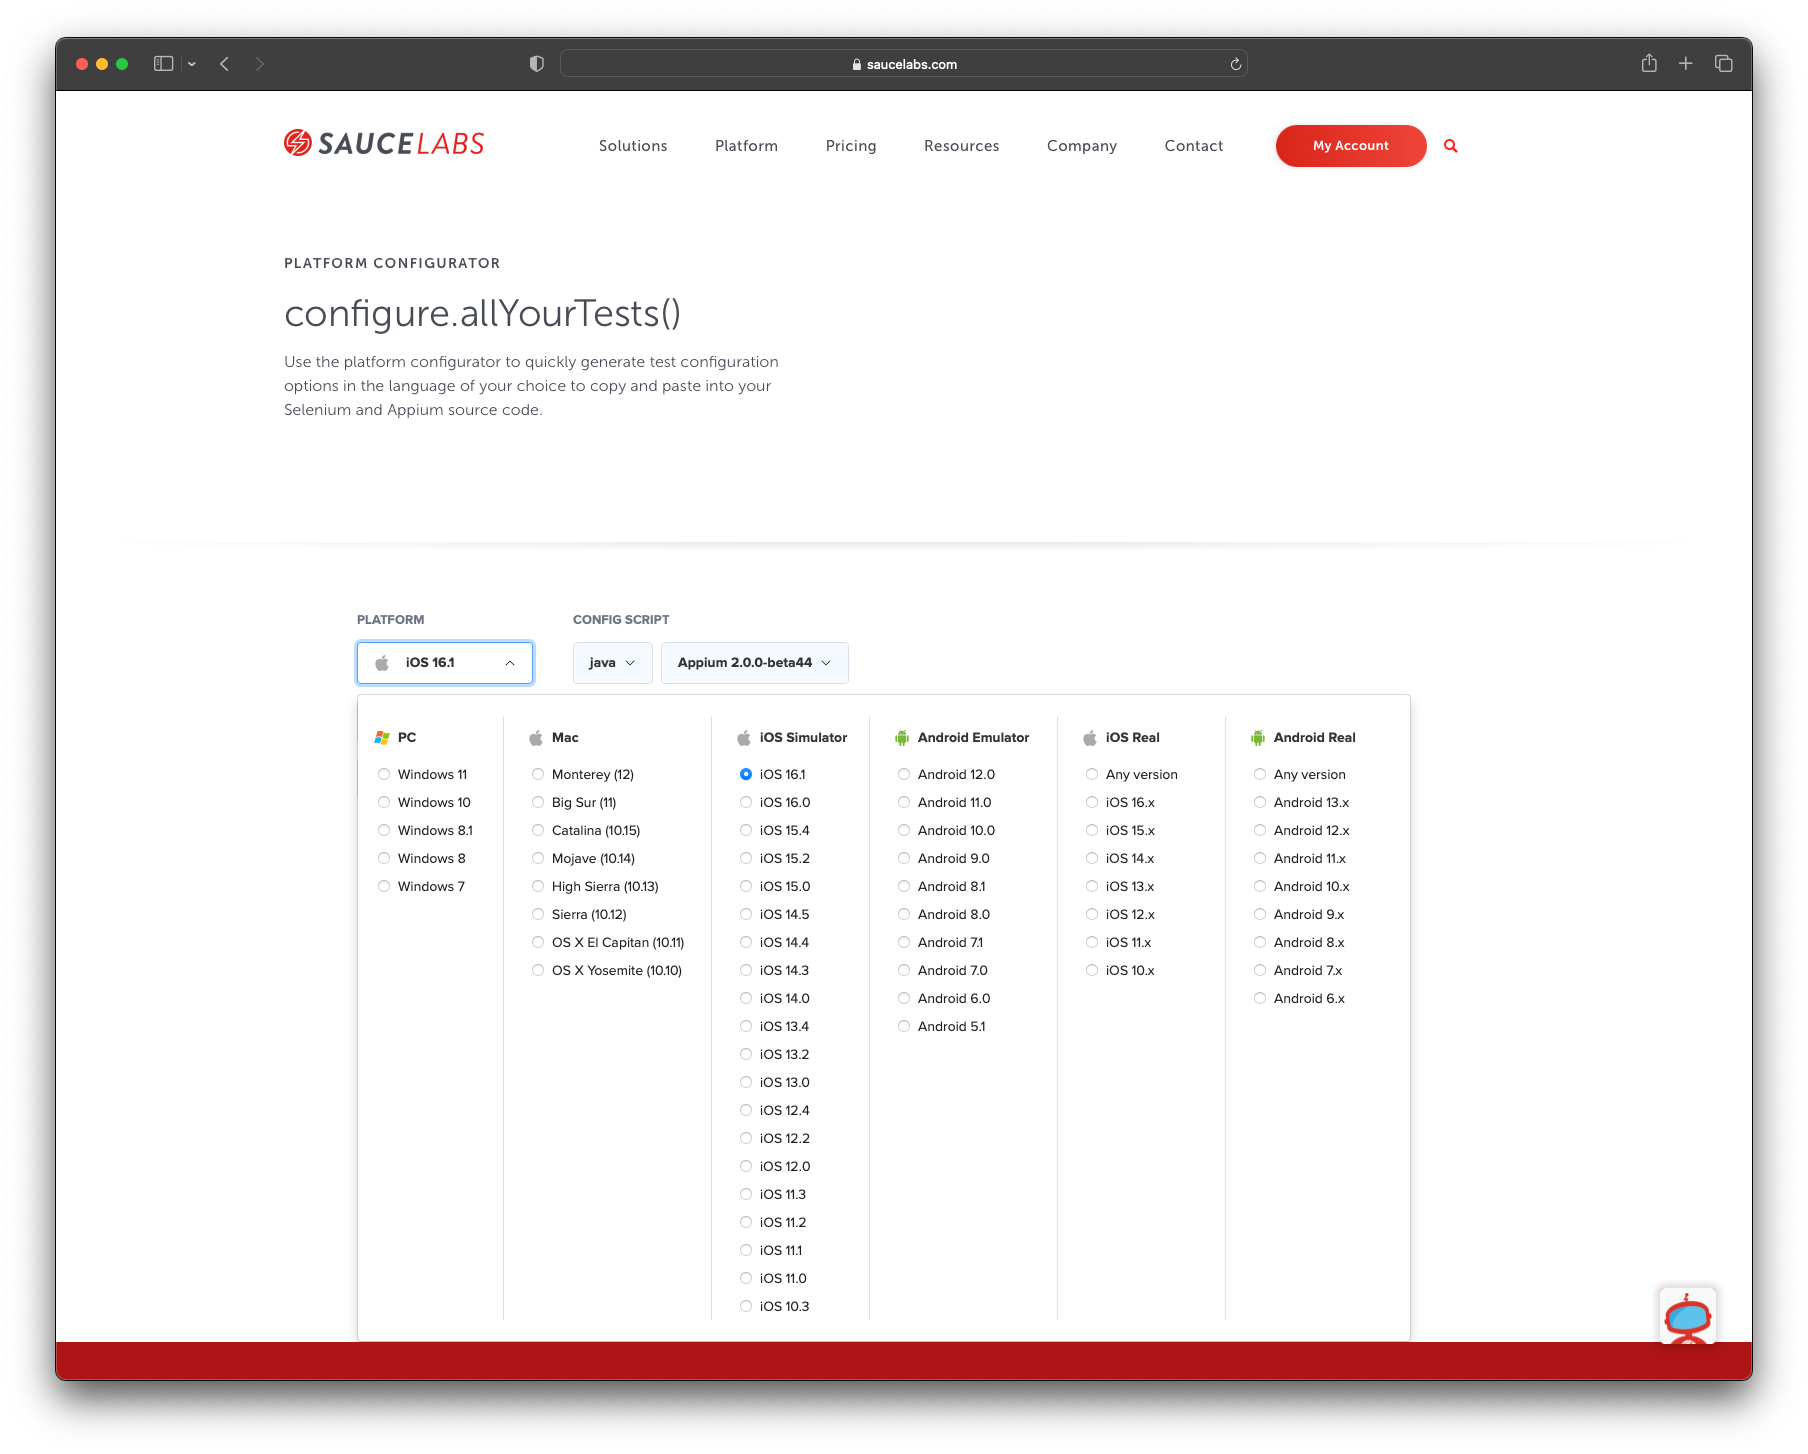
Task: Click Safari's sidebar toggle icon
Action: pyautogui.click(x=164, y=64)
